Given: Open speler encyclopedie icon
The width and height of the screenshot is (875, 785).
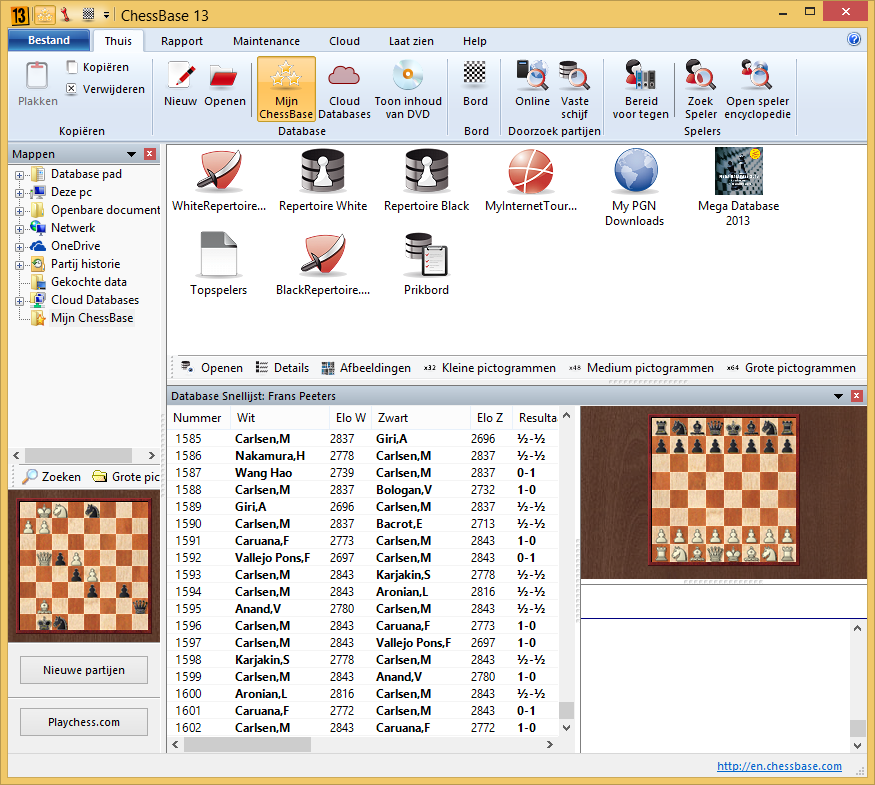Looking at the screenshot, I should 757,75.
